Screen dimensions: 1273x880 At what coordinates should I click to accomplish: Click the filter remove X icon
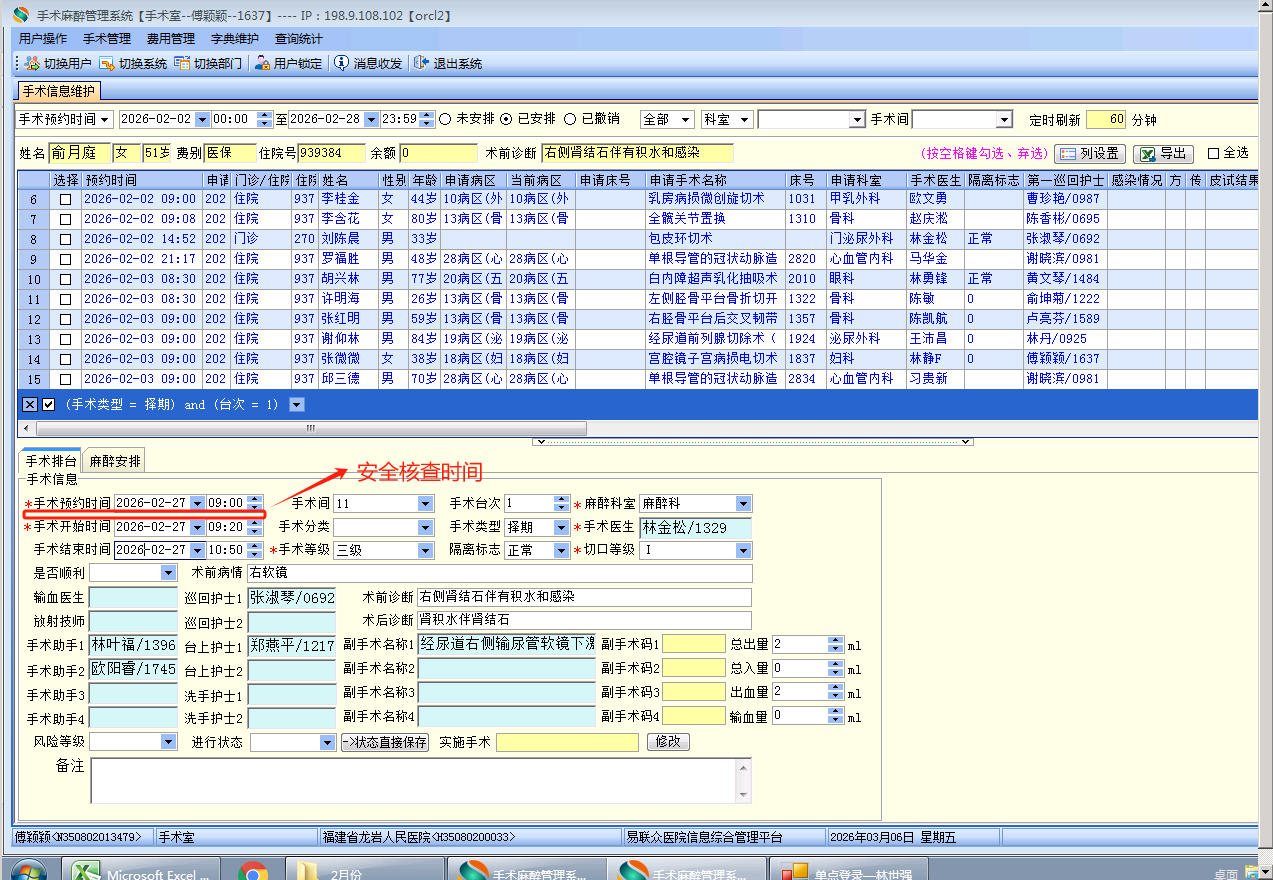pyautogui.click(x=29, y=404)
